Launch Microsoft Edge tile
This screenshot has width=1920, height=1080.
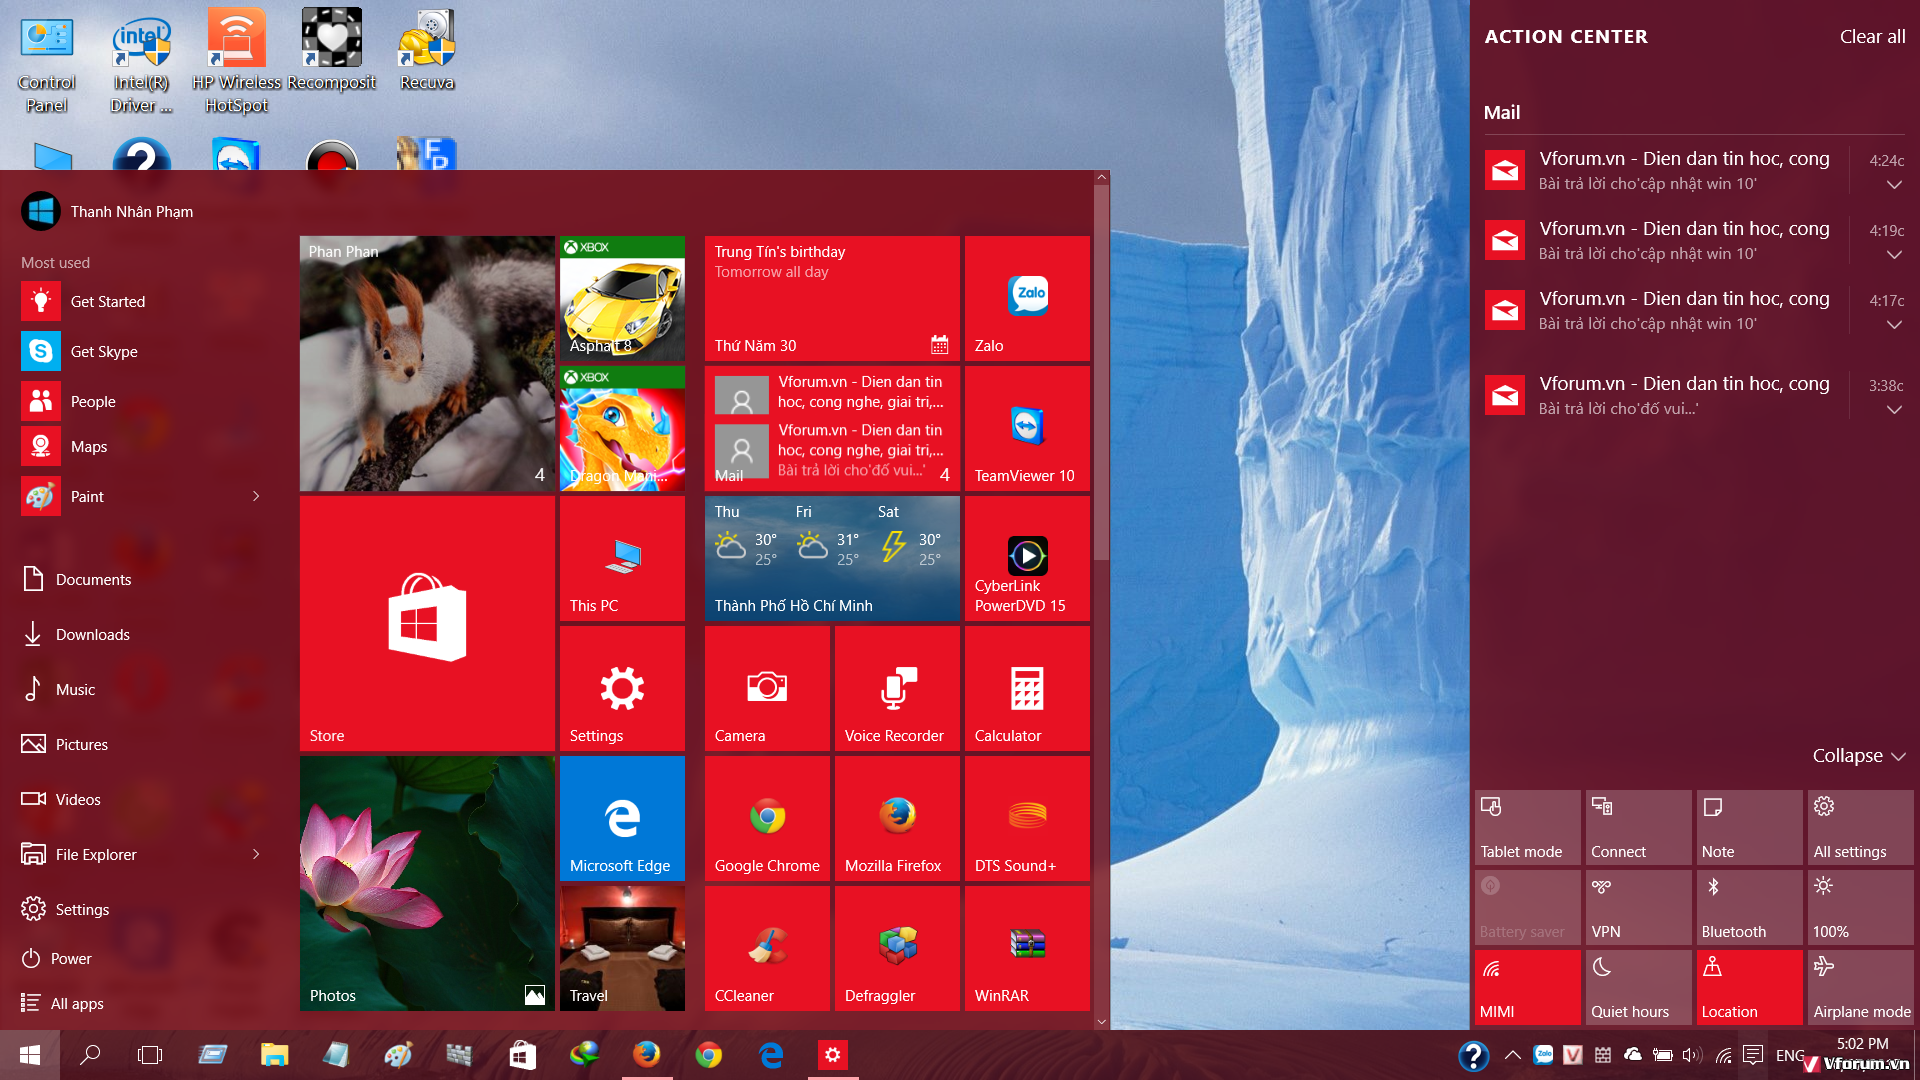tap(622, 818)
